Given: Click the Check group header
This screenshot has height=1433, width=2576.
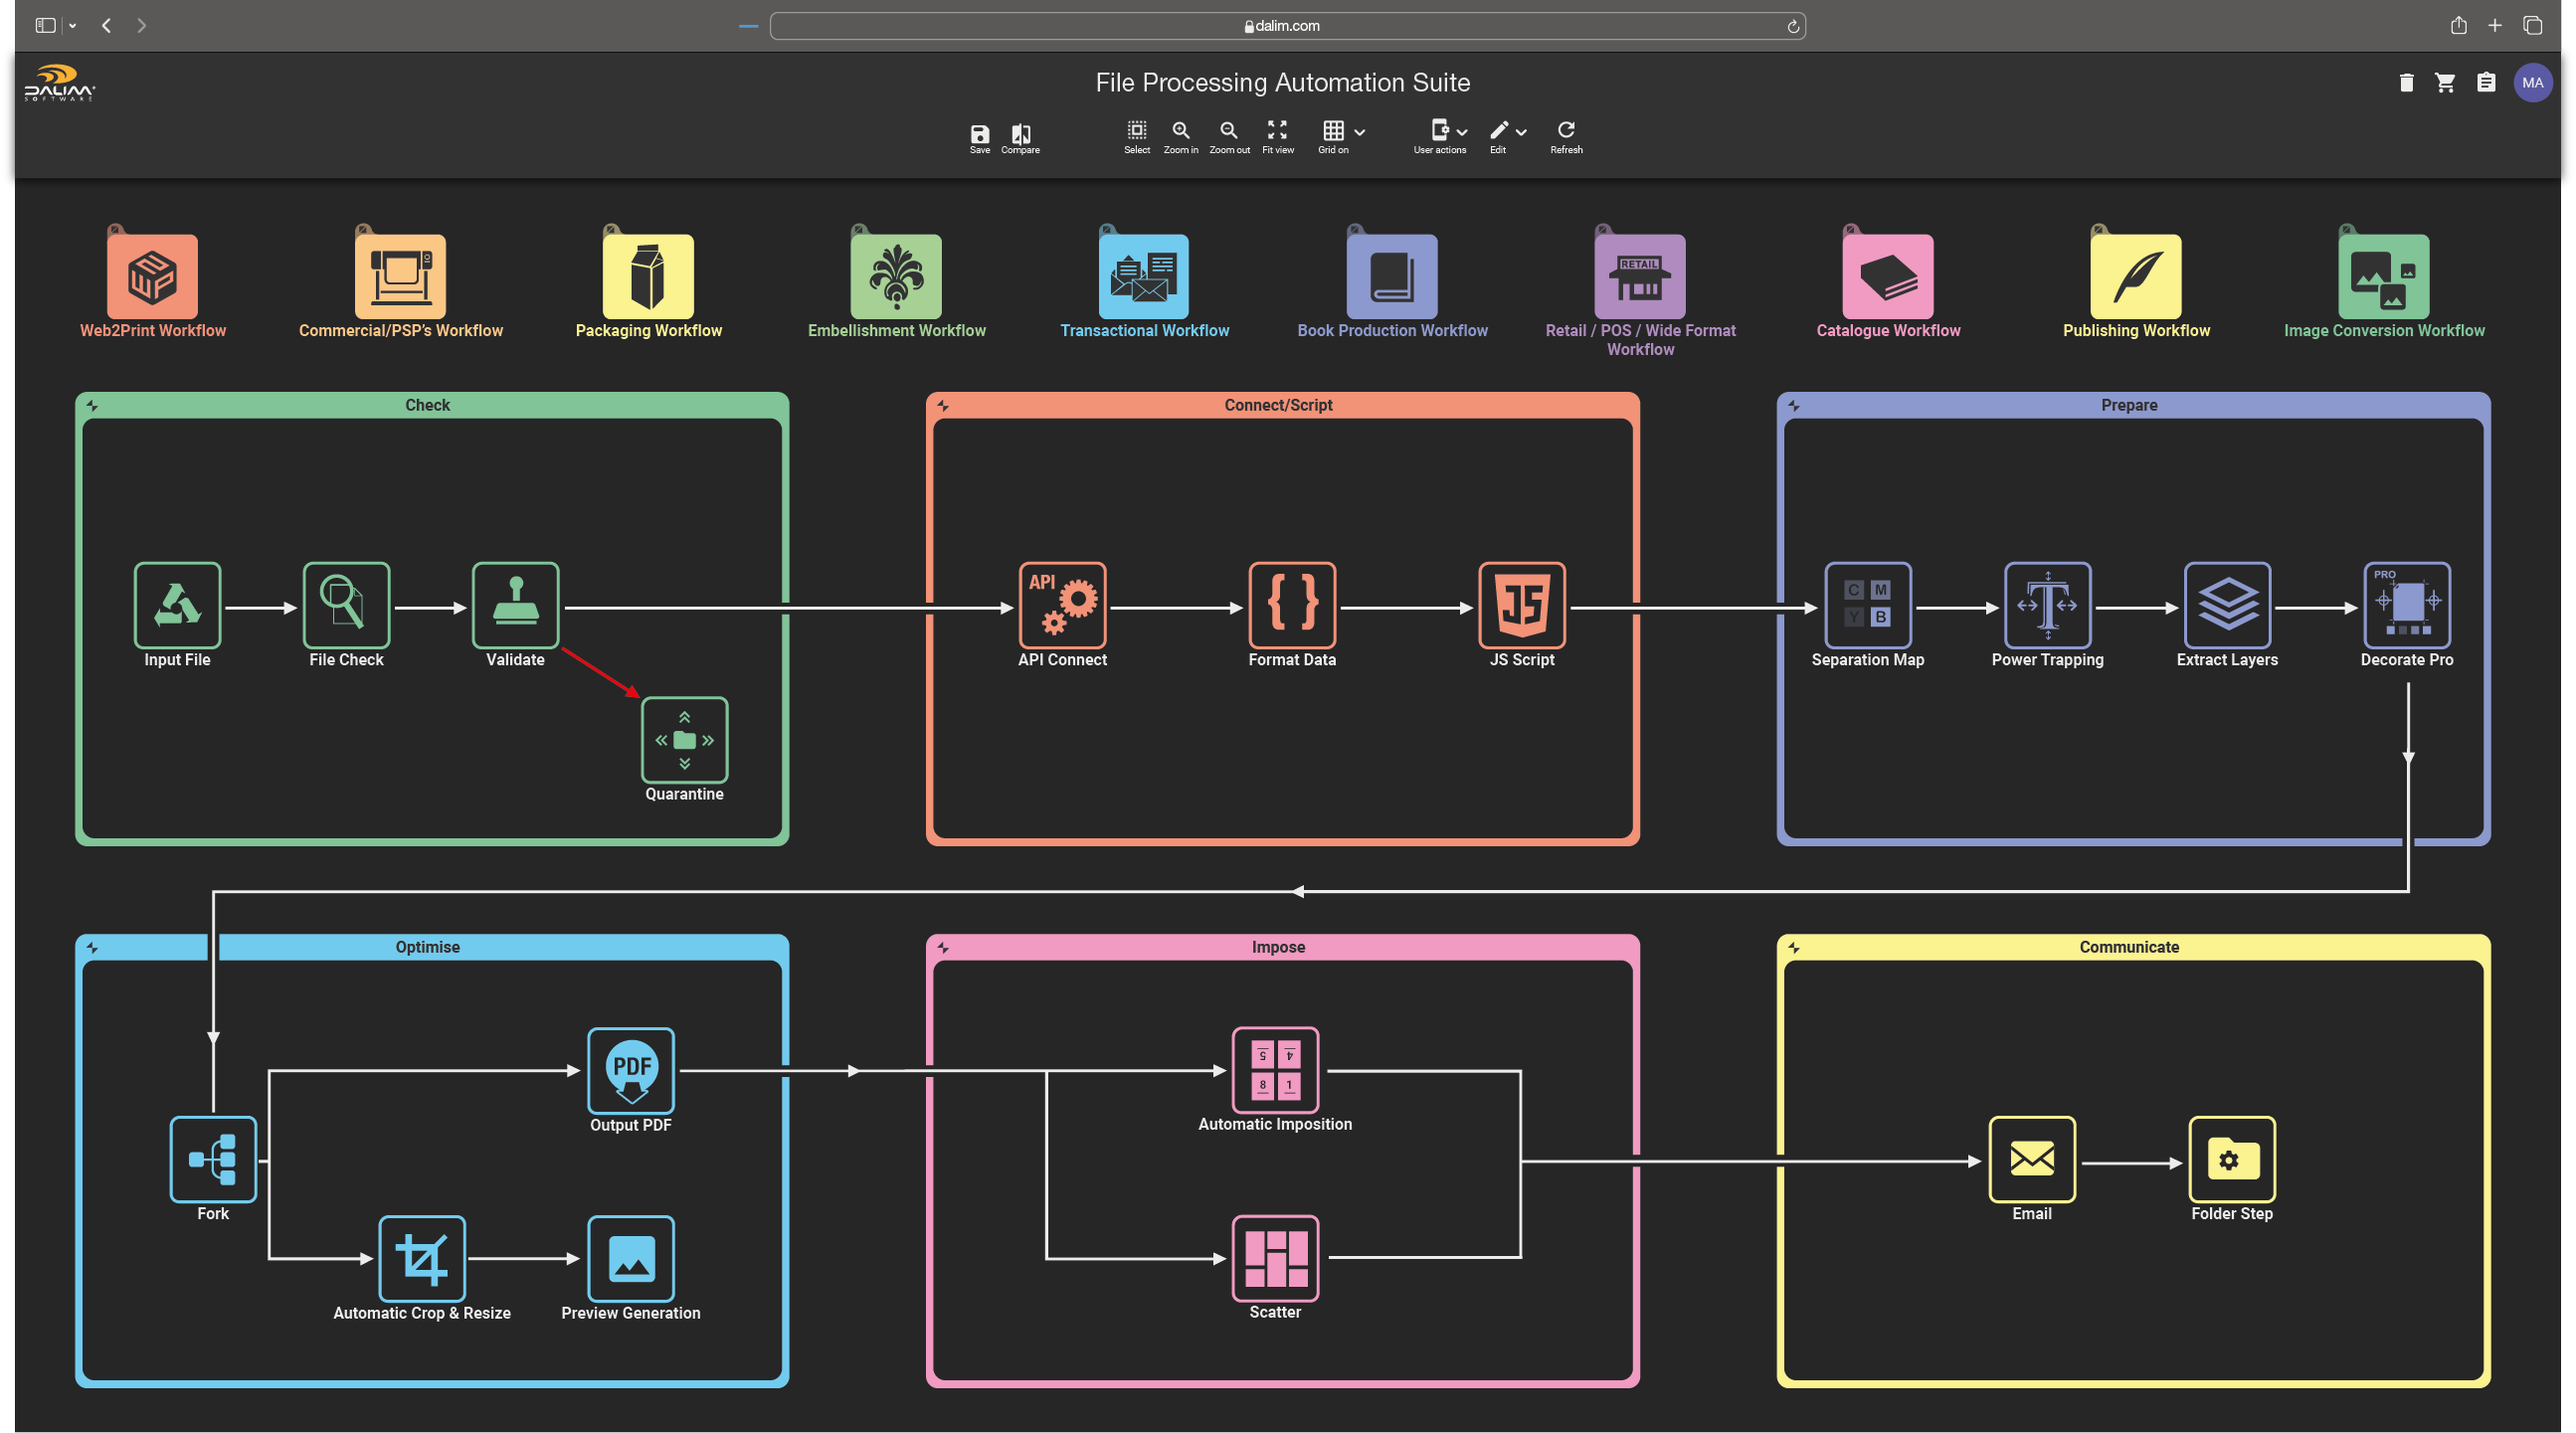Looking at the screenshot, I should coord(431,405).
